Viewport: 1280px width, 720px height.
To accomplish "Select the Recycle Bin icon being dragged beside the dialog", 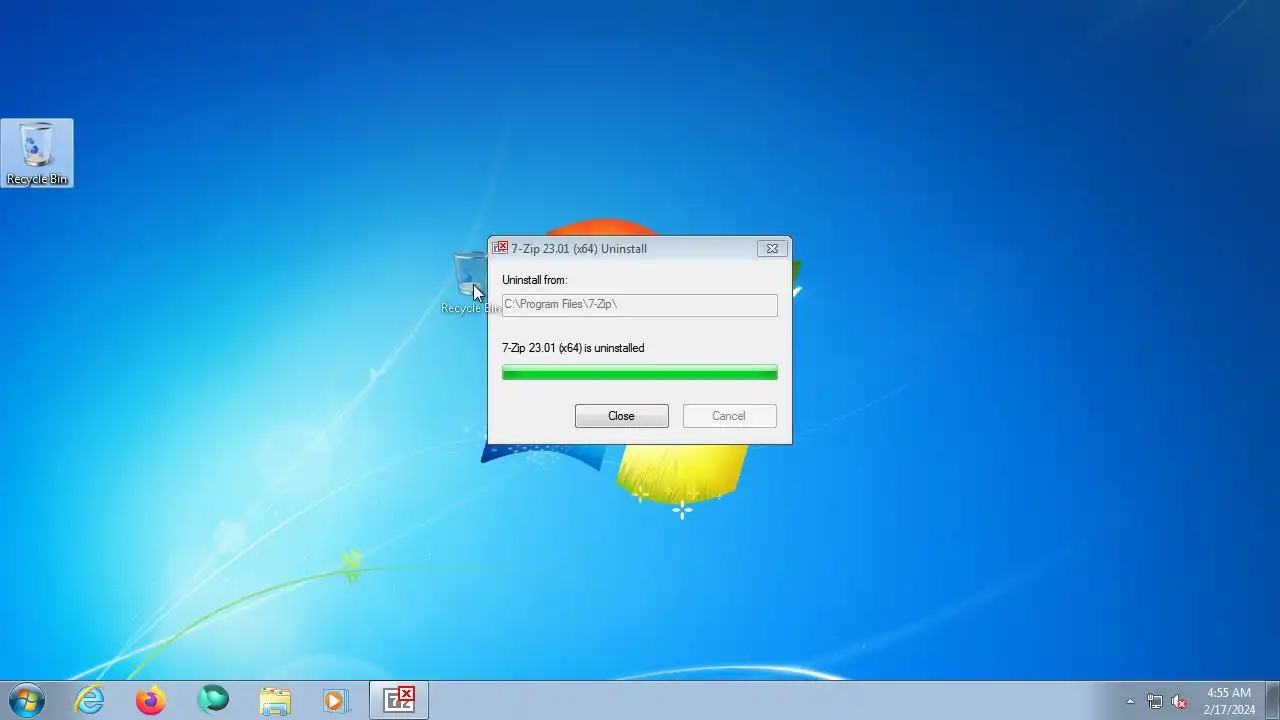I will pyautogui.click(x=470, y=283).
